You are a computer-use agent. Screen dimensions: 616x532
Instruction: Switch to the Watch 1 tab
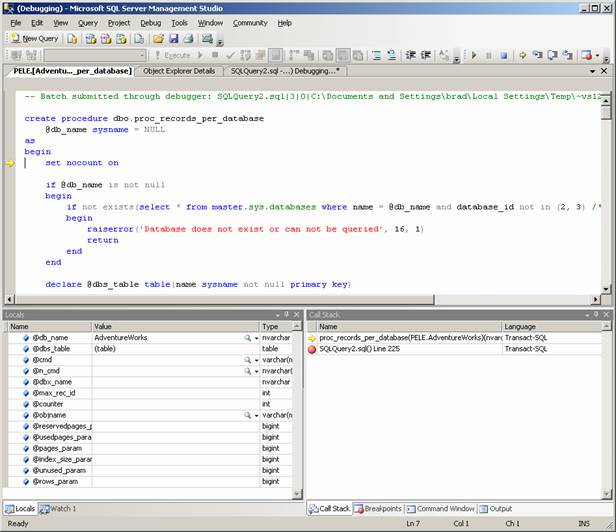[x=59, y=509]
